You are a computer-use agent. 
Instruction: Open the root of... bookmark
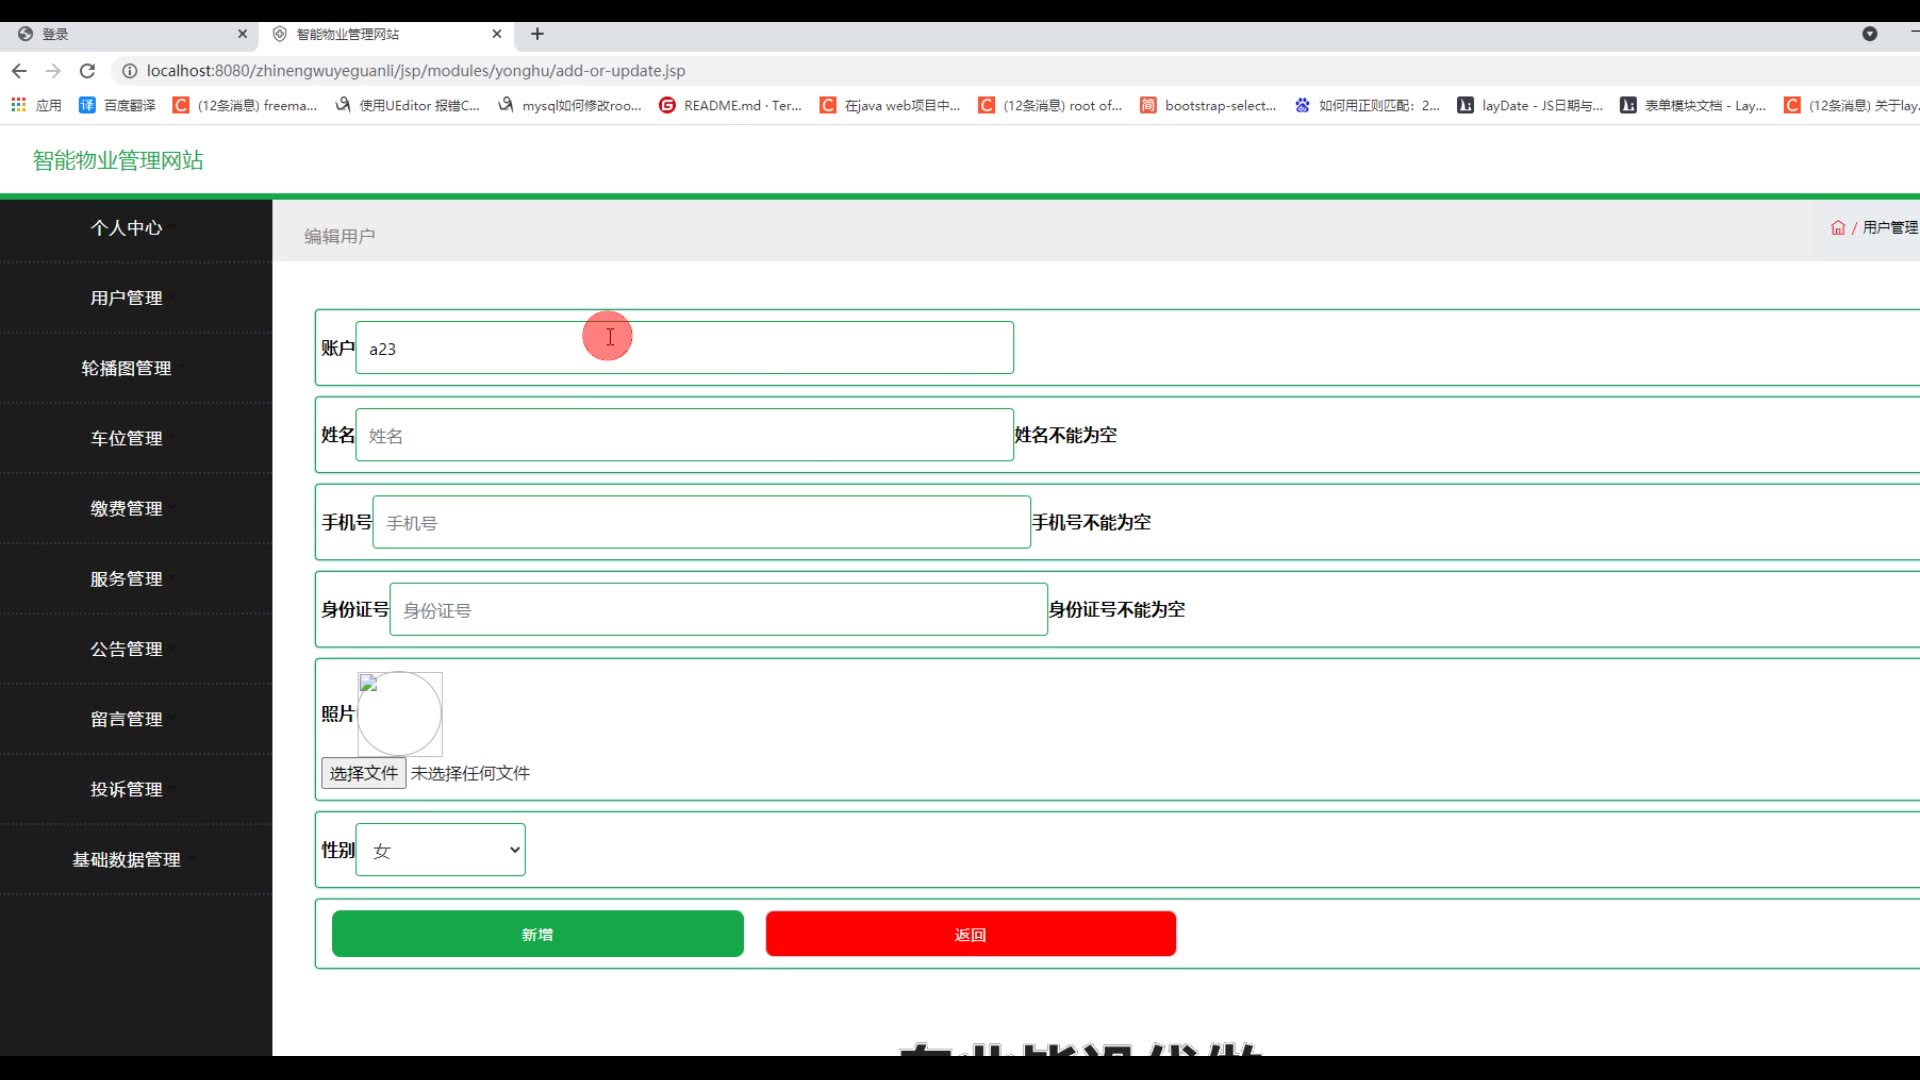(1051, 105)
